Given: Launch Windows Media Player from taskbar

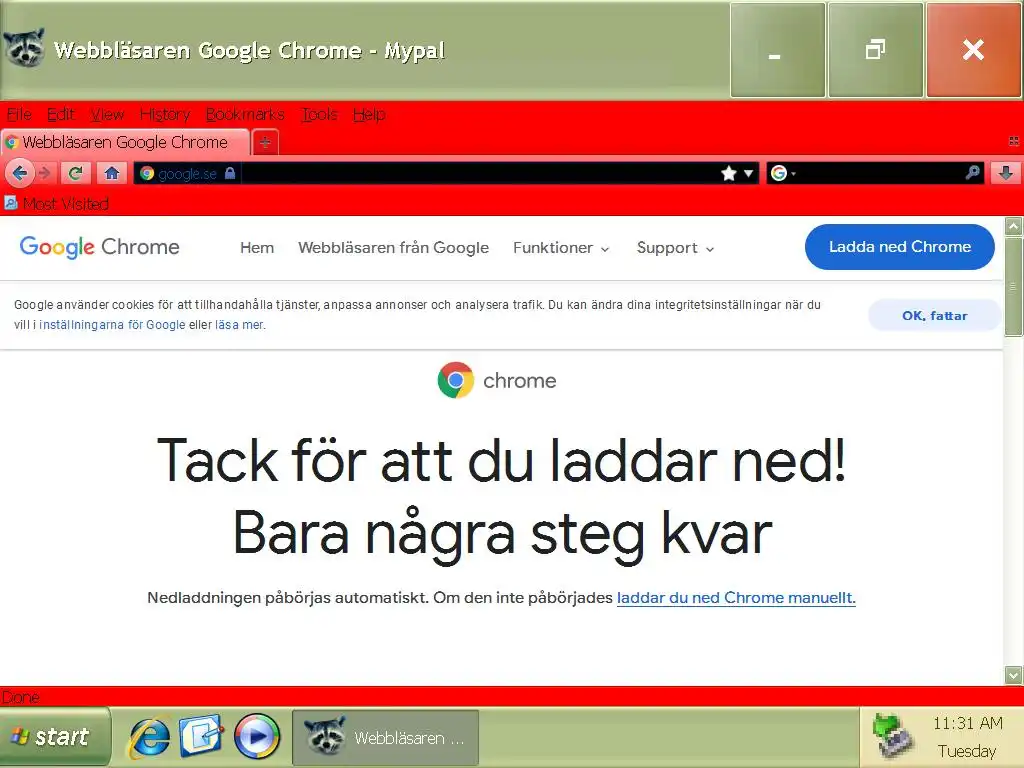Looking at the screenshot, I should (257, 737).
